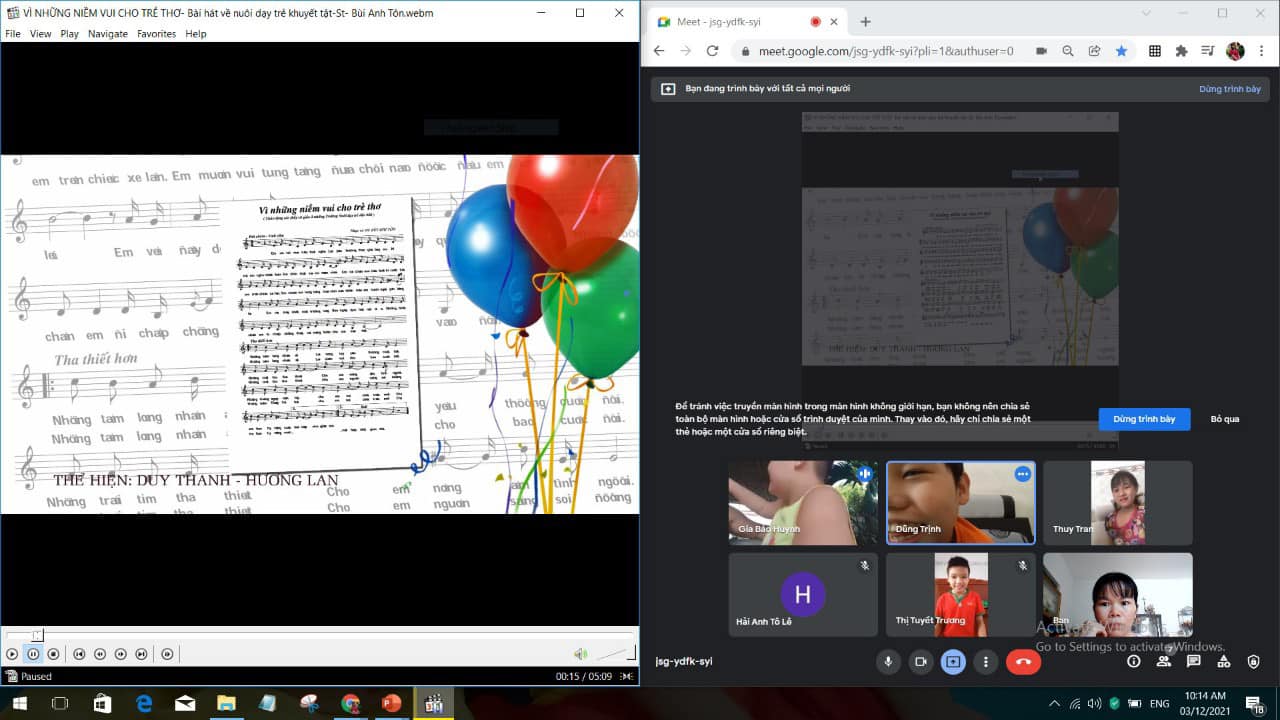Open meeting details info icon
This screenshot has width=1280, height=720.
(x=1133, y=661)
